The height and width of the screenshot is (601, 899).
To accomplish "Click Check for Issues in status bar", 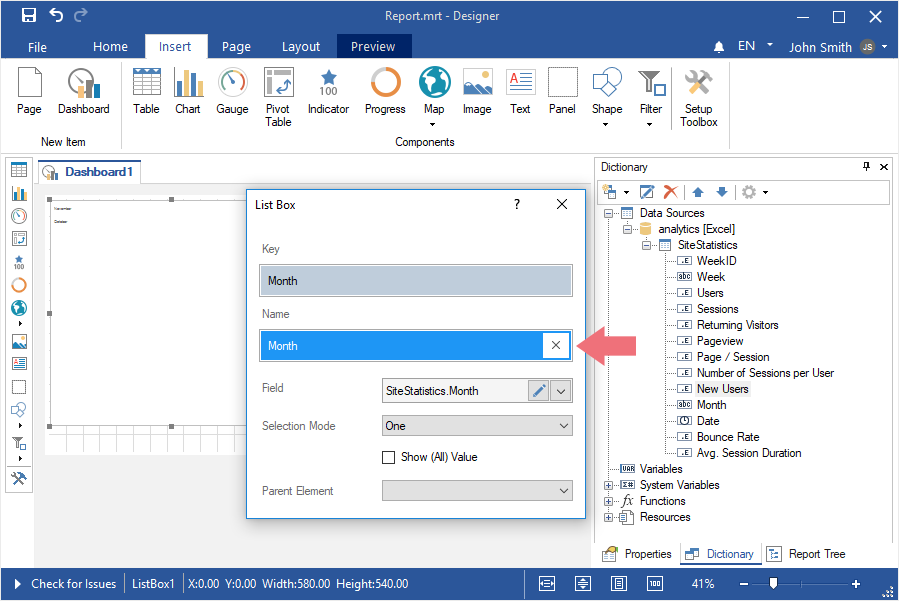I will click(x=73, y=584).
